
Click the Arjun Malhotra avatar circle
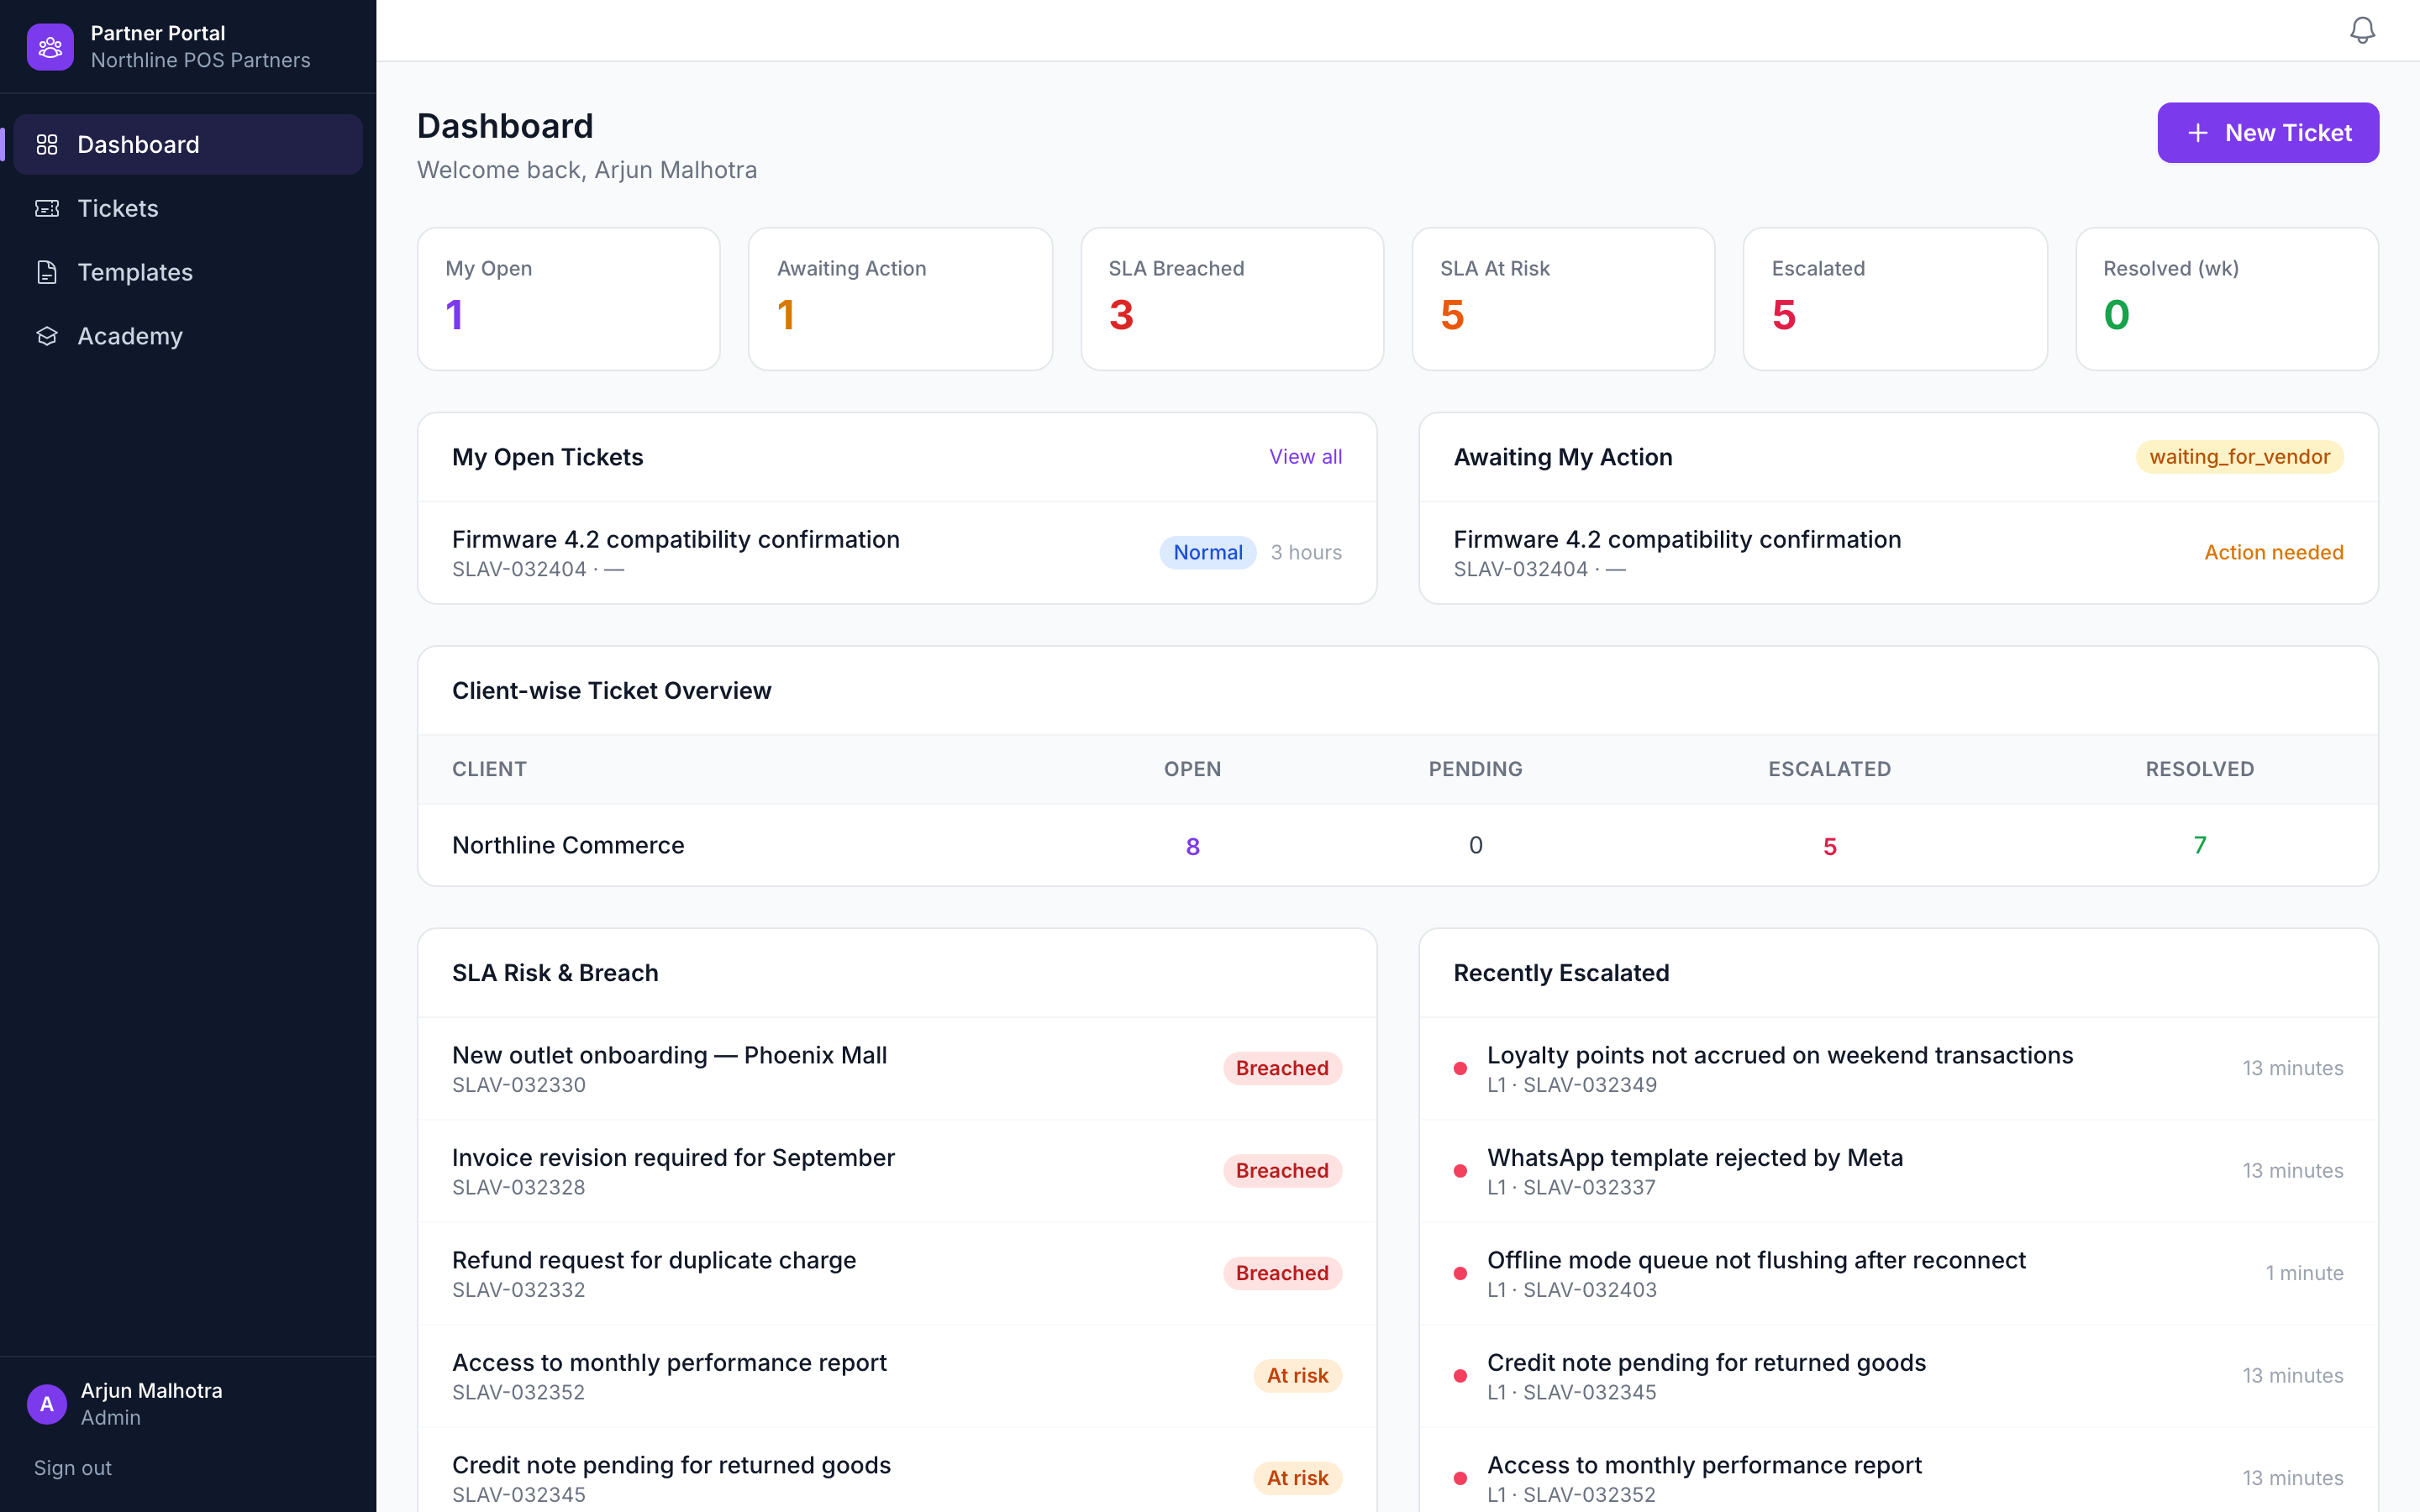pos(47,1404)
